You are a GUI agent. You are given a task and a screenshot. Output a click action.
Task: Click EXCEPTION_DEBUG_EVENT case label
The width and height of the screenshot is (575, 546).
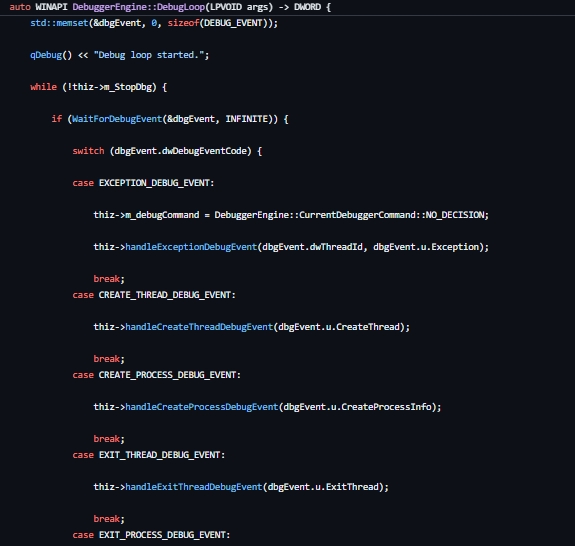point(154,183)
